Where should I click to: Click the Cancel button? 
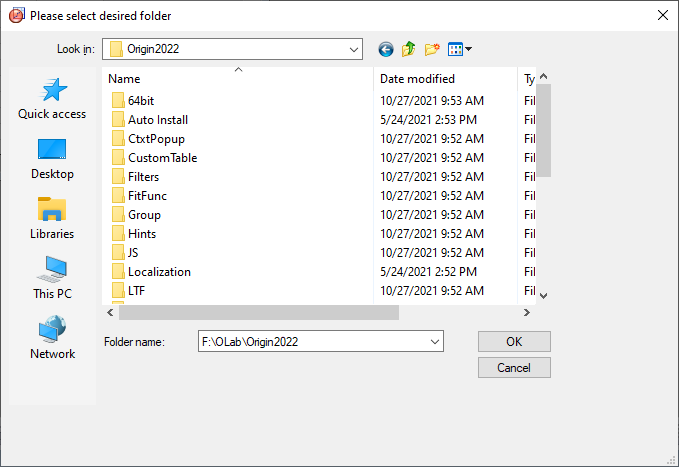[513, 368]
